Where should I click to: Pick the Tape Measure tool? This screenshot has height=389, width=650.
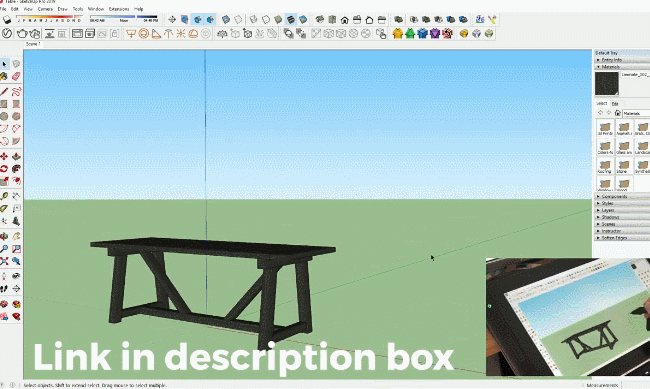[x=4, y=196]
